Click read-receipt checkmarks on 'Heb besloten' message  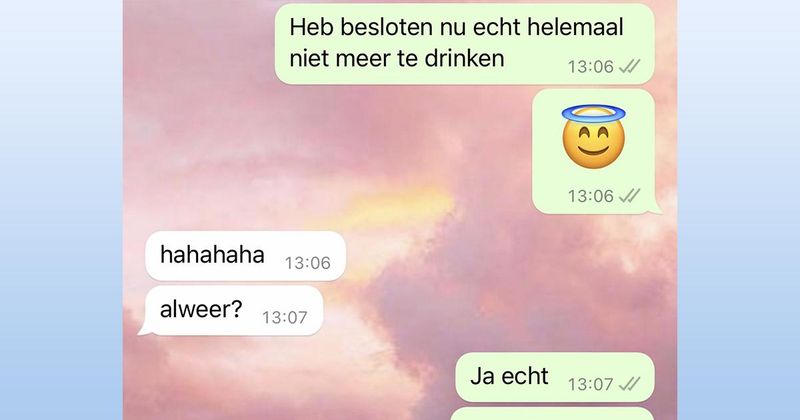[x=629, y=66]
